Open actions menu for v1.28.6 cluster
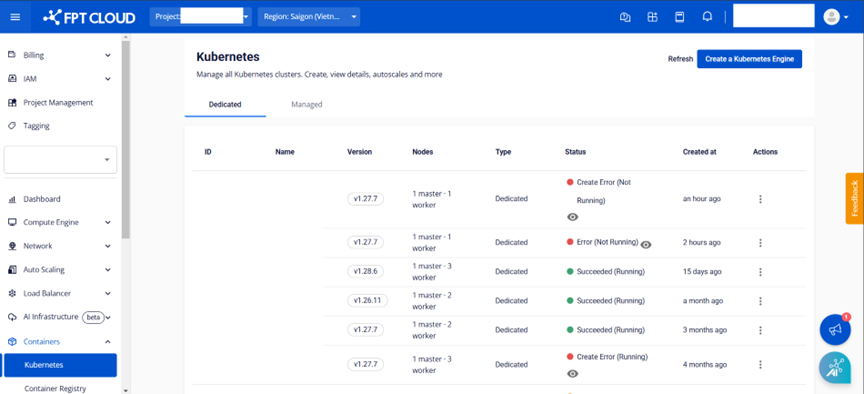This screenshot has width=864, height=394. coord(760,272)
